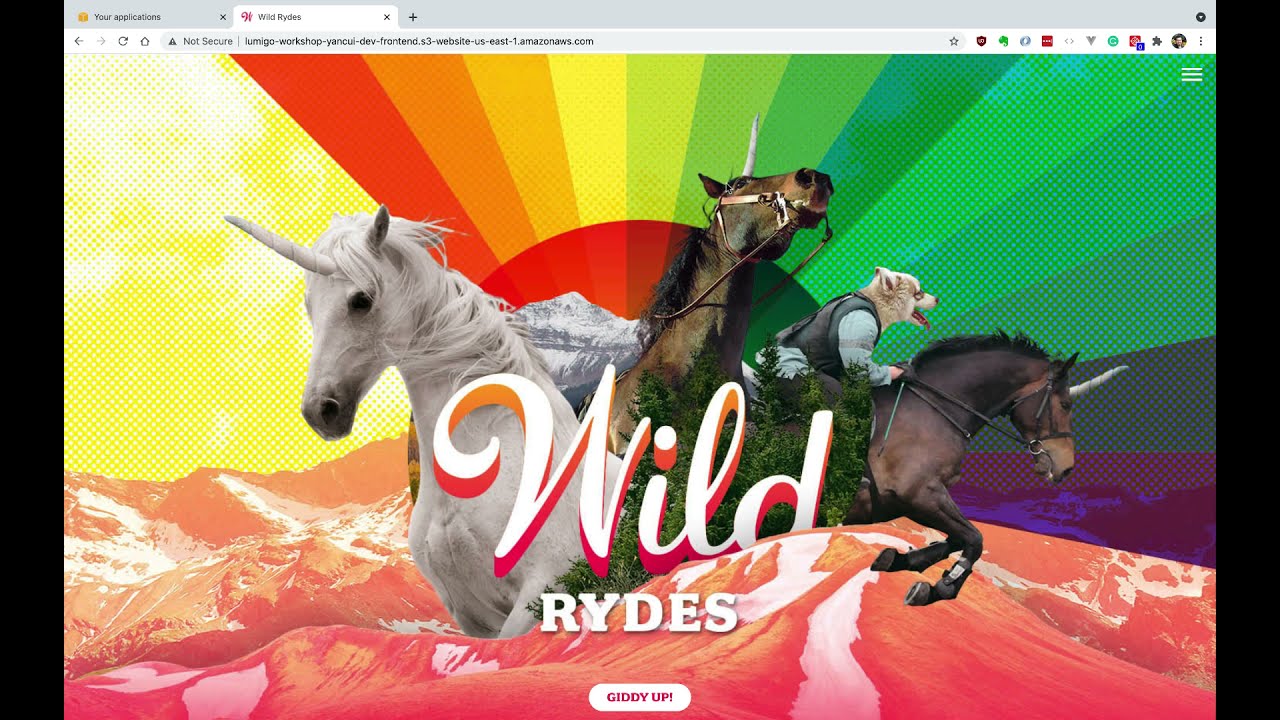Viewport: 1280px width, 720px height.
Task: Click the red extension with badge zero
Action: tap(1136, 42)
